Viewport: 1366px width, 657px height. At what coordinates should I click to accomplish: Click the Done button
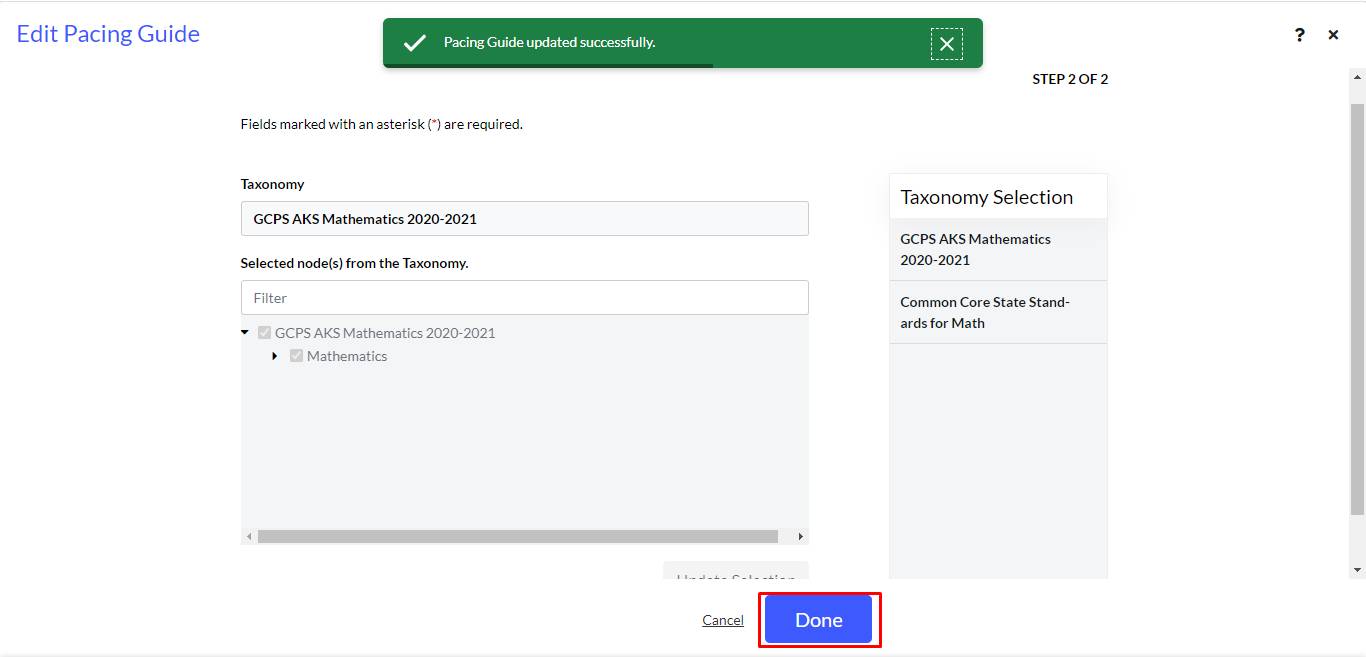coord(818,620)
